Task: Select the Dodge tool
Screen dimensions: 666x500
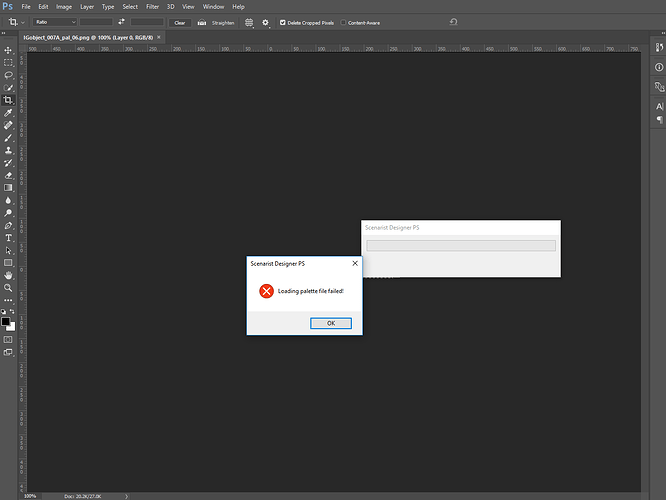Action: pos(8,213)
